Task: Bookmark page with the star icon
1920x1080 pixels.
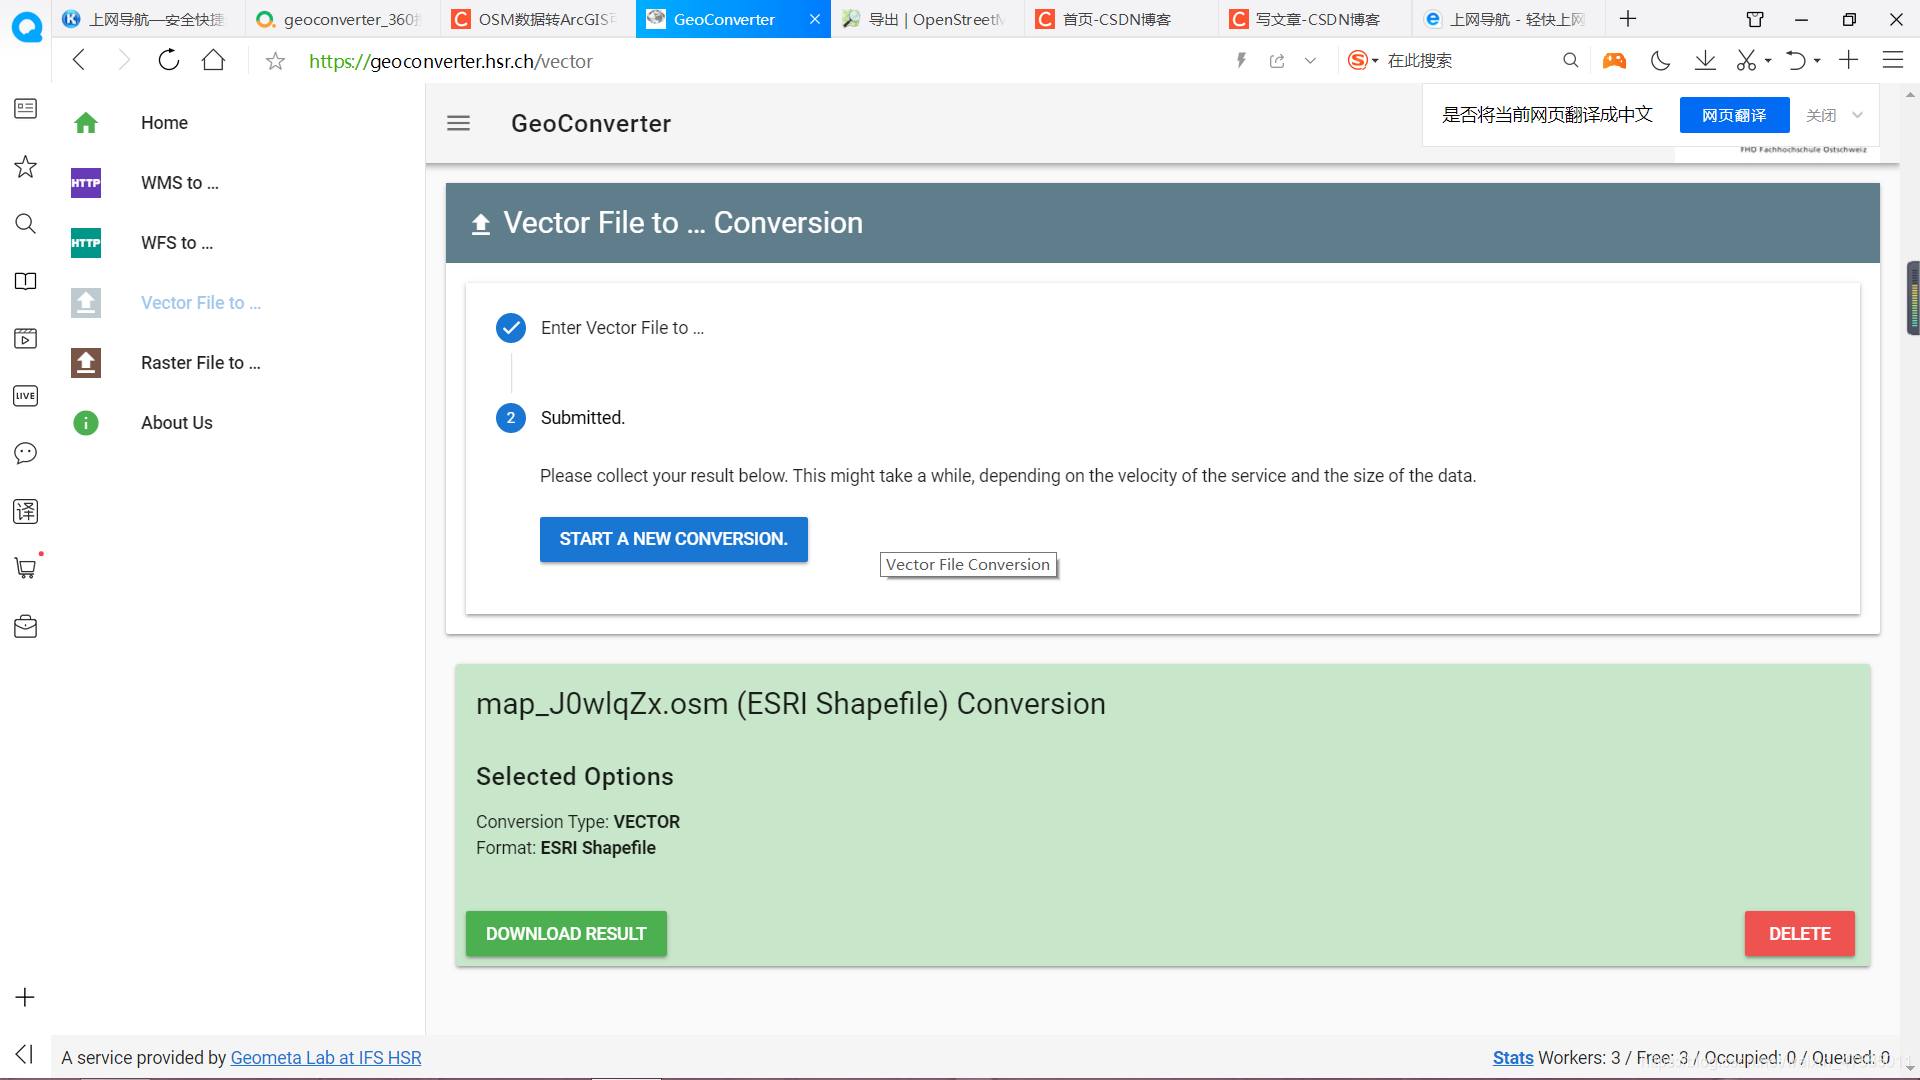Action: pyautogui.click(x=275, y=62)
